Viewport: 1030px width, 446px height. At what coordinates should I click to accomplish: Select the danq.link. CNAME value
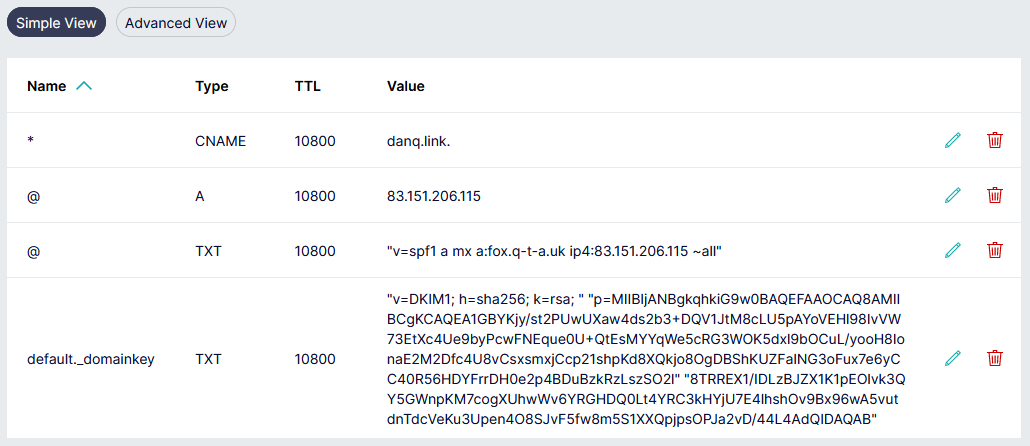tap(418, 141)
